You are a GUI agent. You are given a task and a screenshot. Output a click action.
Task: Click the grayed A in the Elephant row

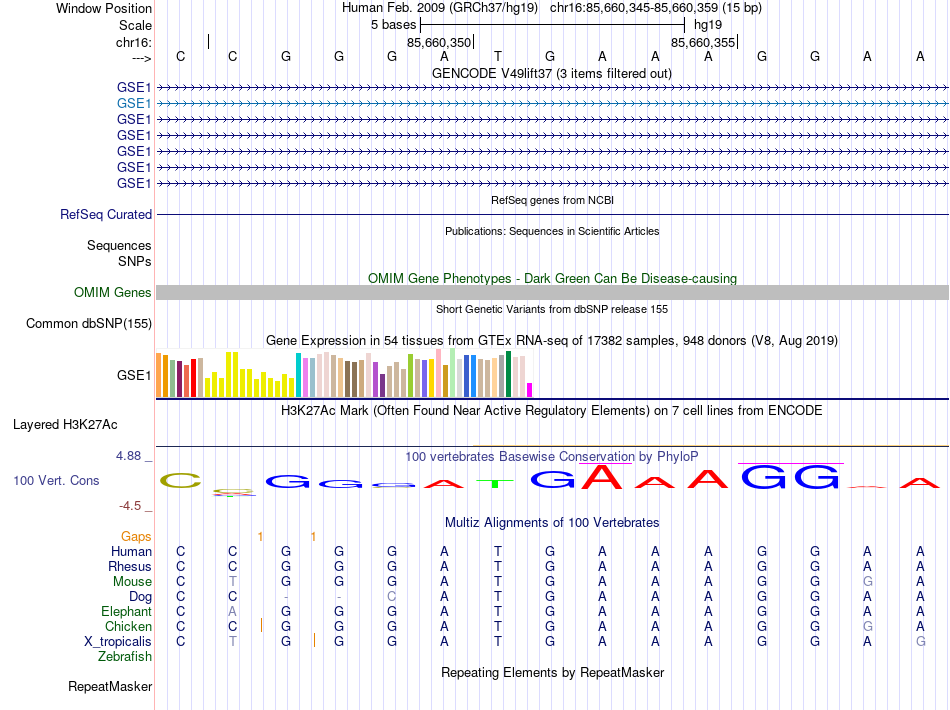[x=233, y=611]
